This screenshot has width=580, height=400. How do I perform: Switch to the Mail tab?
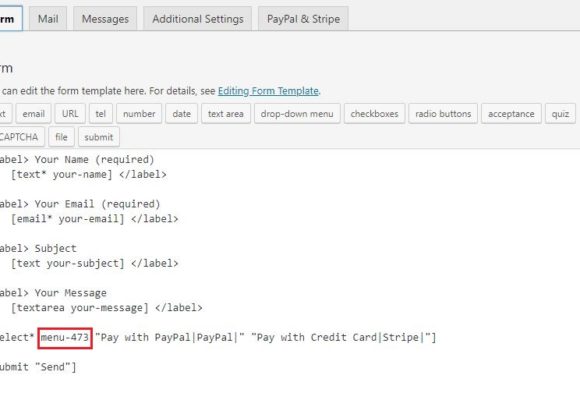point(48,19)
